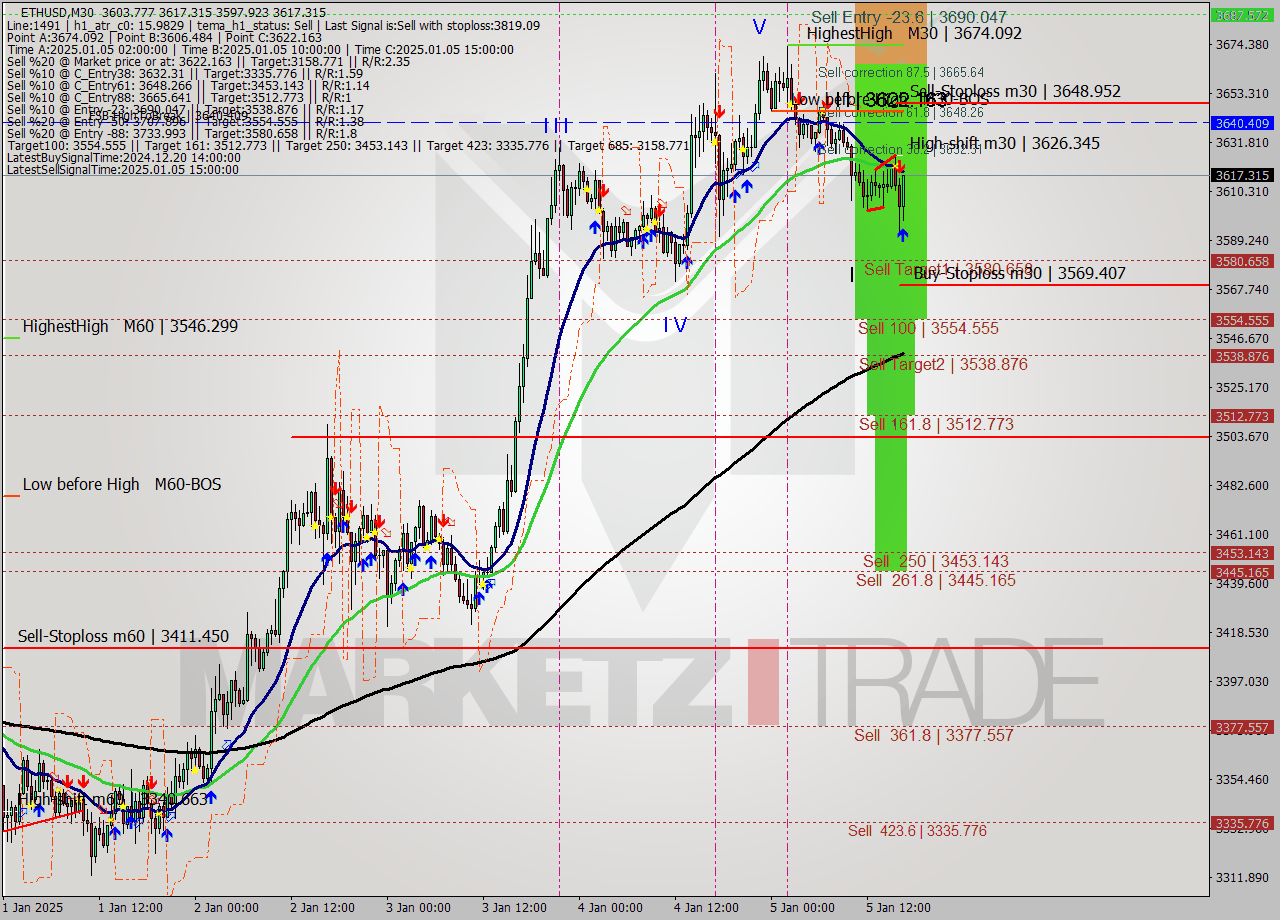
Task: Click '5 Jan 12:00' on time axis
Action: (x=898, y=908)
